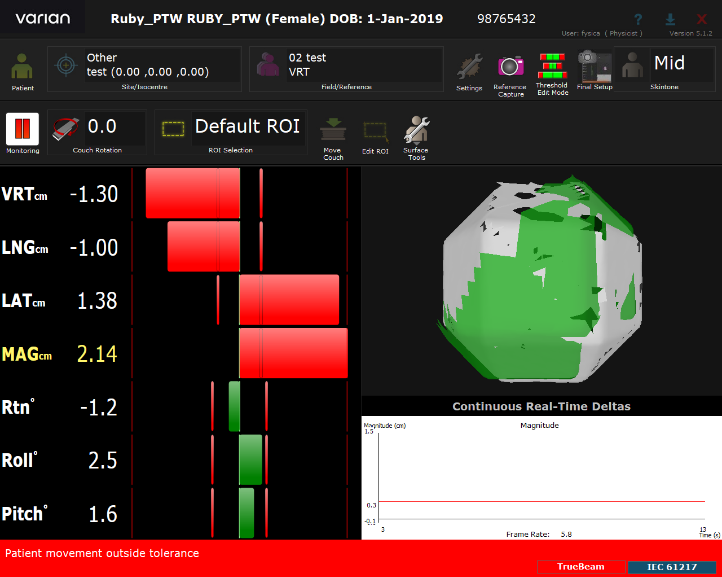Click the help question mark icon
Viewport: 722px width, 577px height.
638,19
